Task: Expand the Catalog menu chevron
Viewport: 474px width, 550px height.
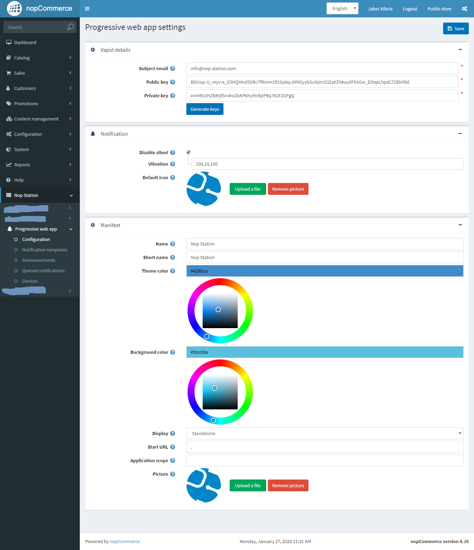Action: coord(70,58)
